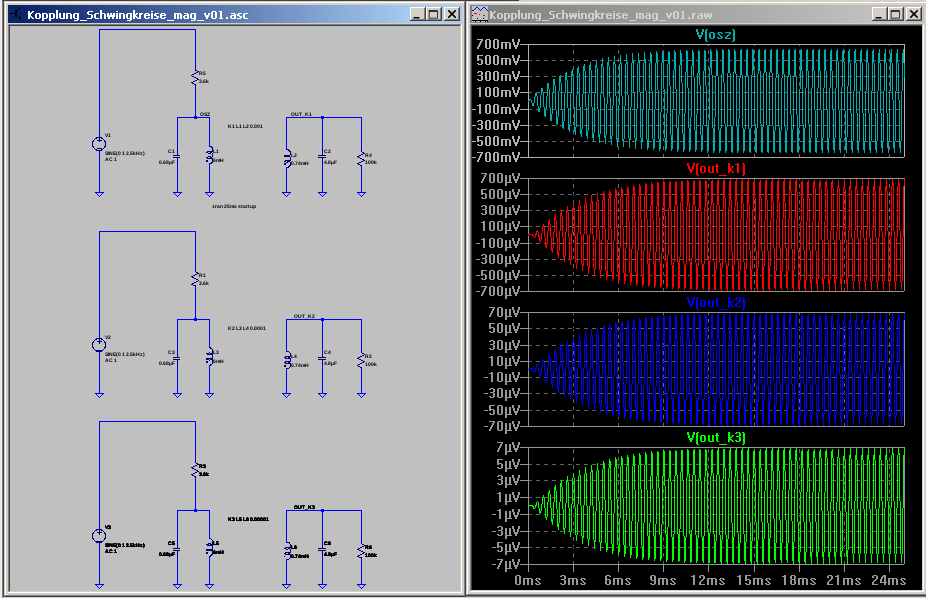This screenshot has height=598, width=926.
Task: Click resistor R5 in the schematic
Action: [x=195, y=77]
